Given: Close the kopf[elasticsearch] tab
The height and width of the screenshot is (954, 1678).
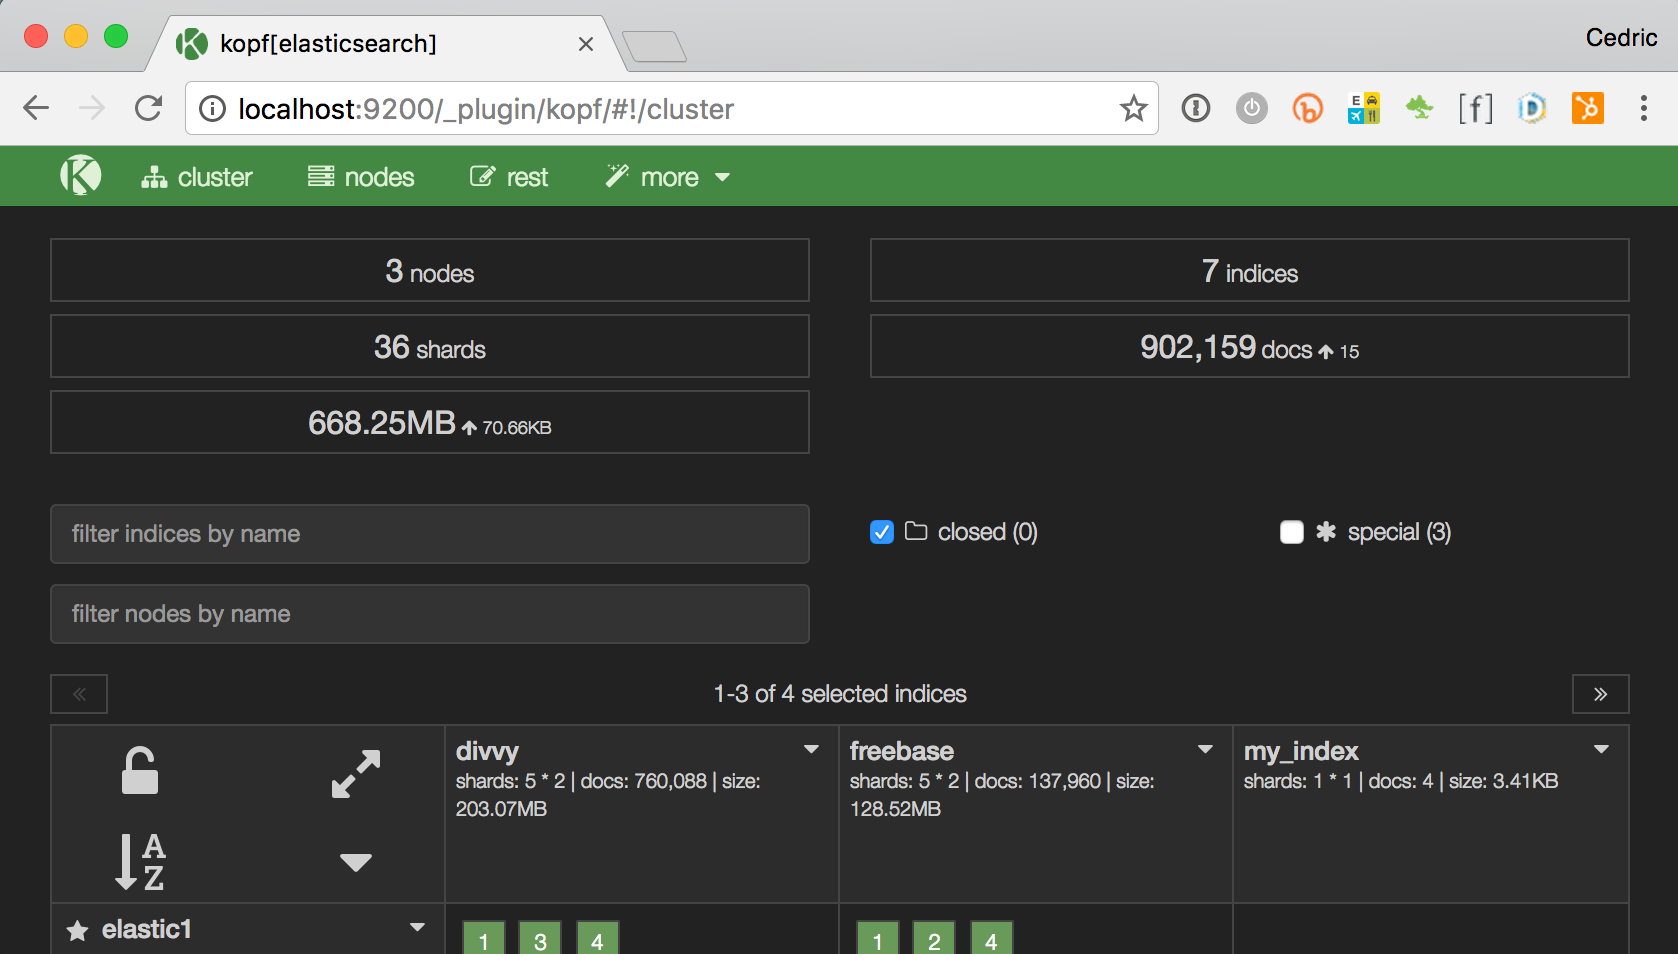Looking at the screenshot, I should point(586,44).
